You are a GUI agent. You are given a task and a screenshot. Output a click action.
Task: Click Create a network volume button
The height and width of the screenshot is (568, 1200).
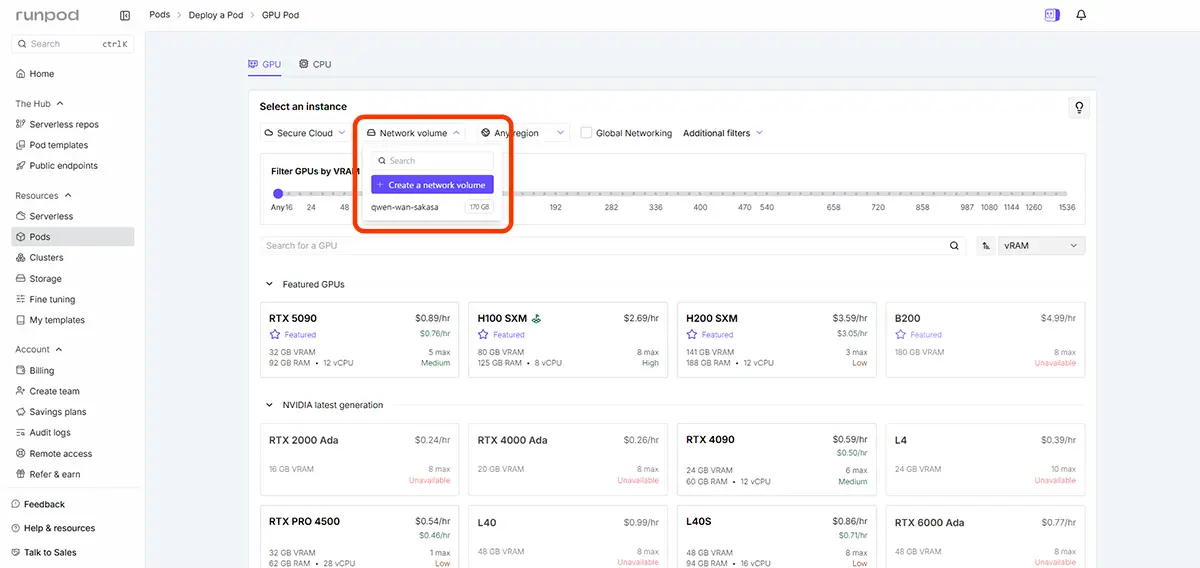click(x=432, y=185)
